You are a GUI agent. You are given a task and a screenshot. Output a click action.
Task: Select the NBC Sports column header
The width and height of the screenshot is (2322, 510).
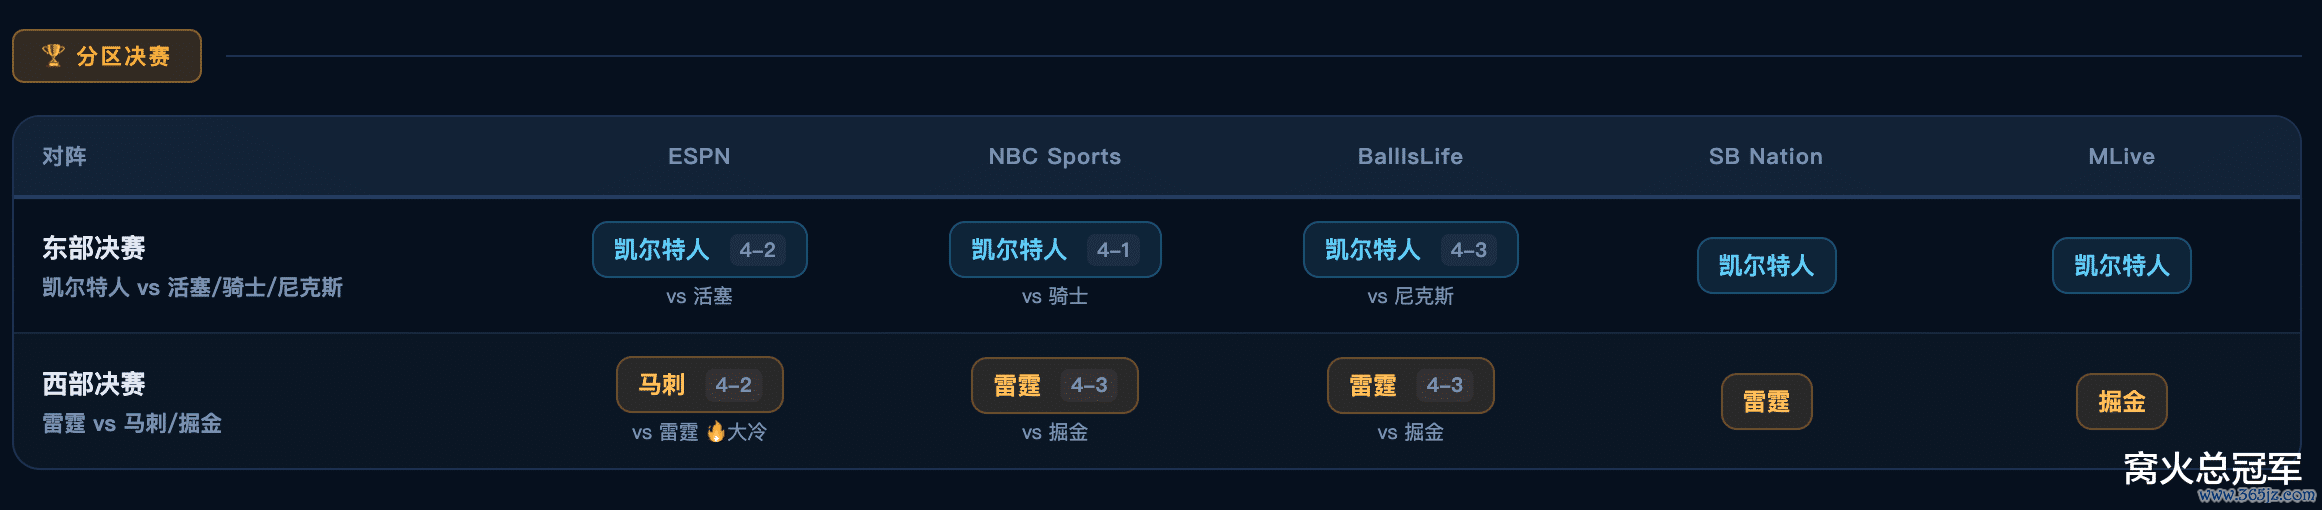[1054, 157]
